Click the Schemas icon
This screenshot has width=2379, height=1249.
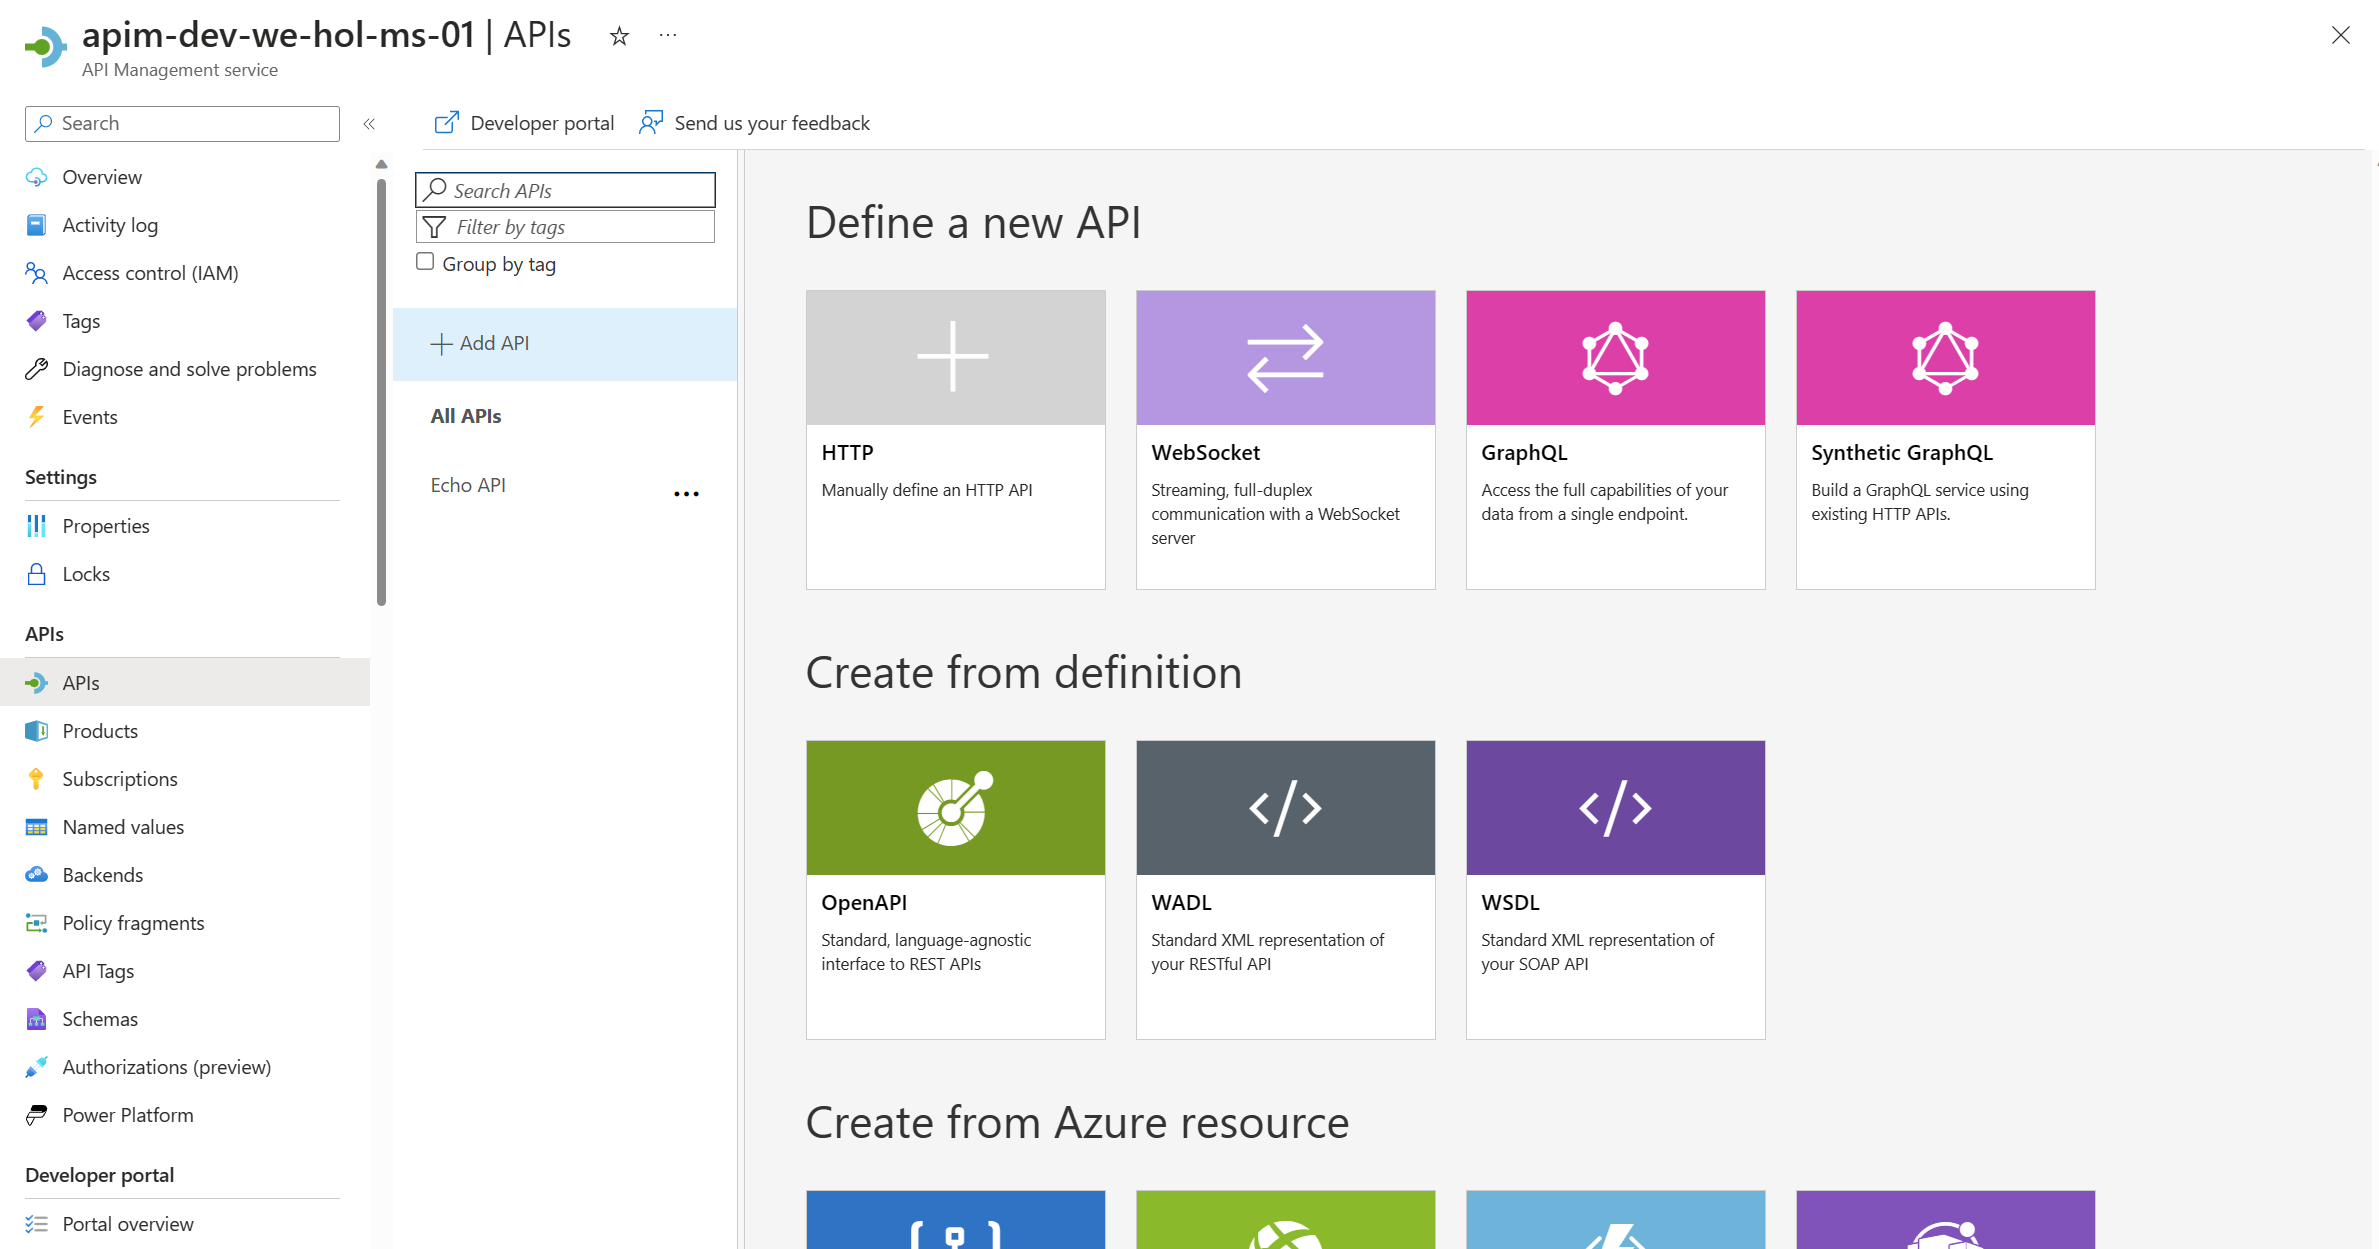[x=37, y=1019]
